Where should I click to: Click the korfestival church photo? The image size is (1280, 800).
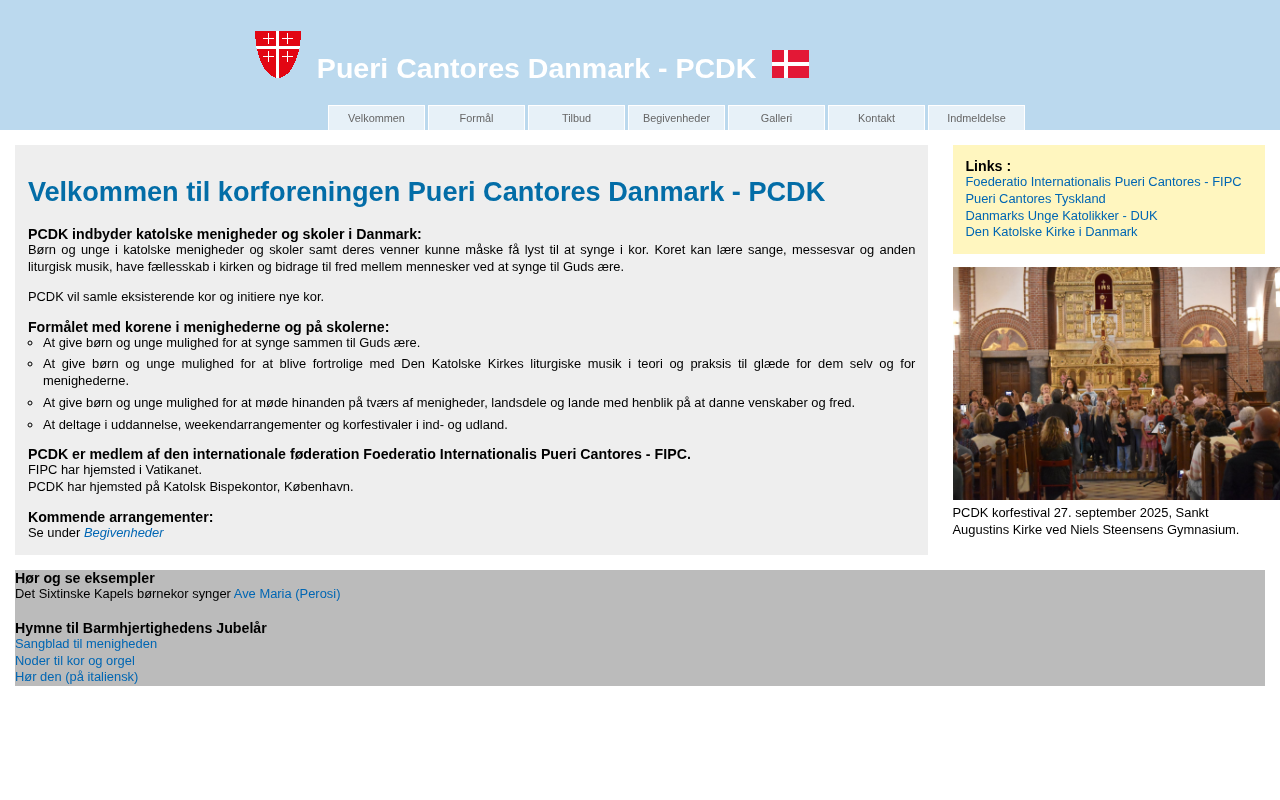coord(1116,383)
